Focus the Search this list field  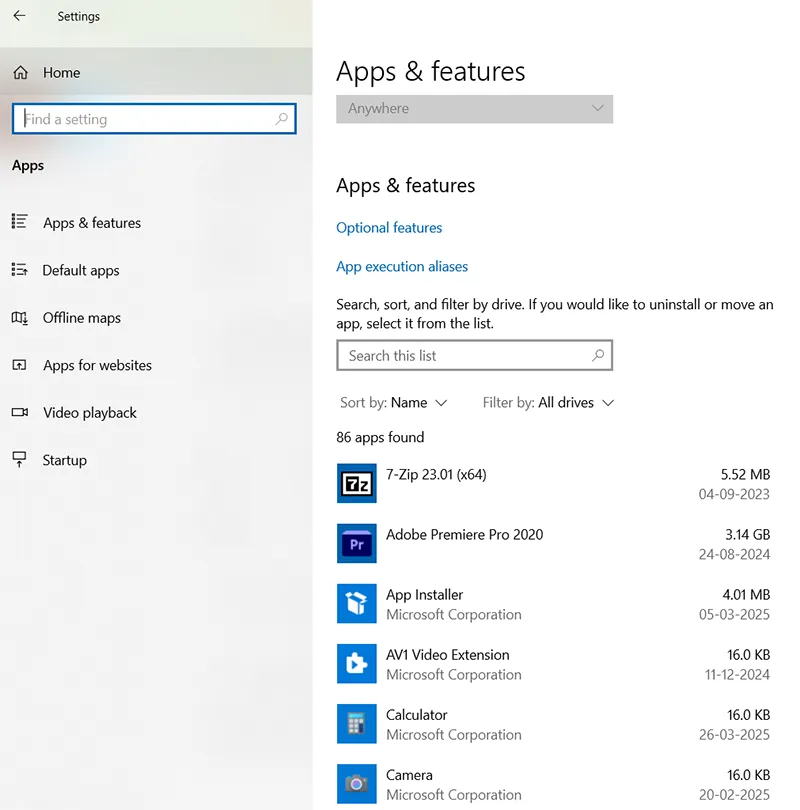(474, 355)
